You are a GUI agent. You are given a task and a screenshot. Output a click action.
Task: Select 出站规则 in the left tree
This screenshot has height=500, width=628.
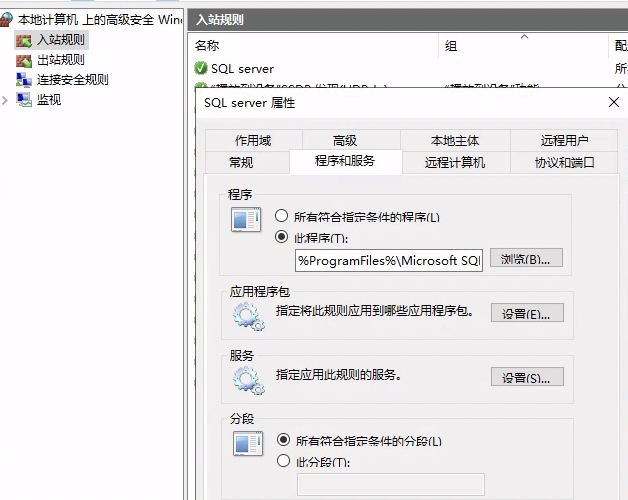(61, 60)
